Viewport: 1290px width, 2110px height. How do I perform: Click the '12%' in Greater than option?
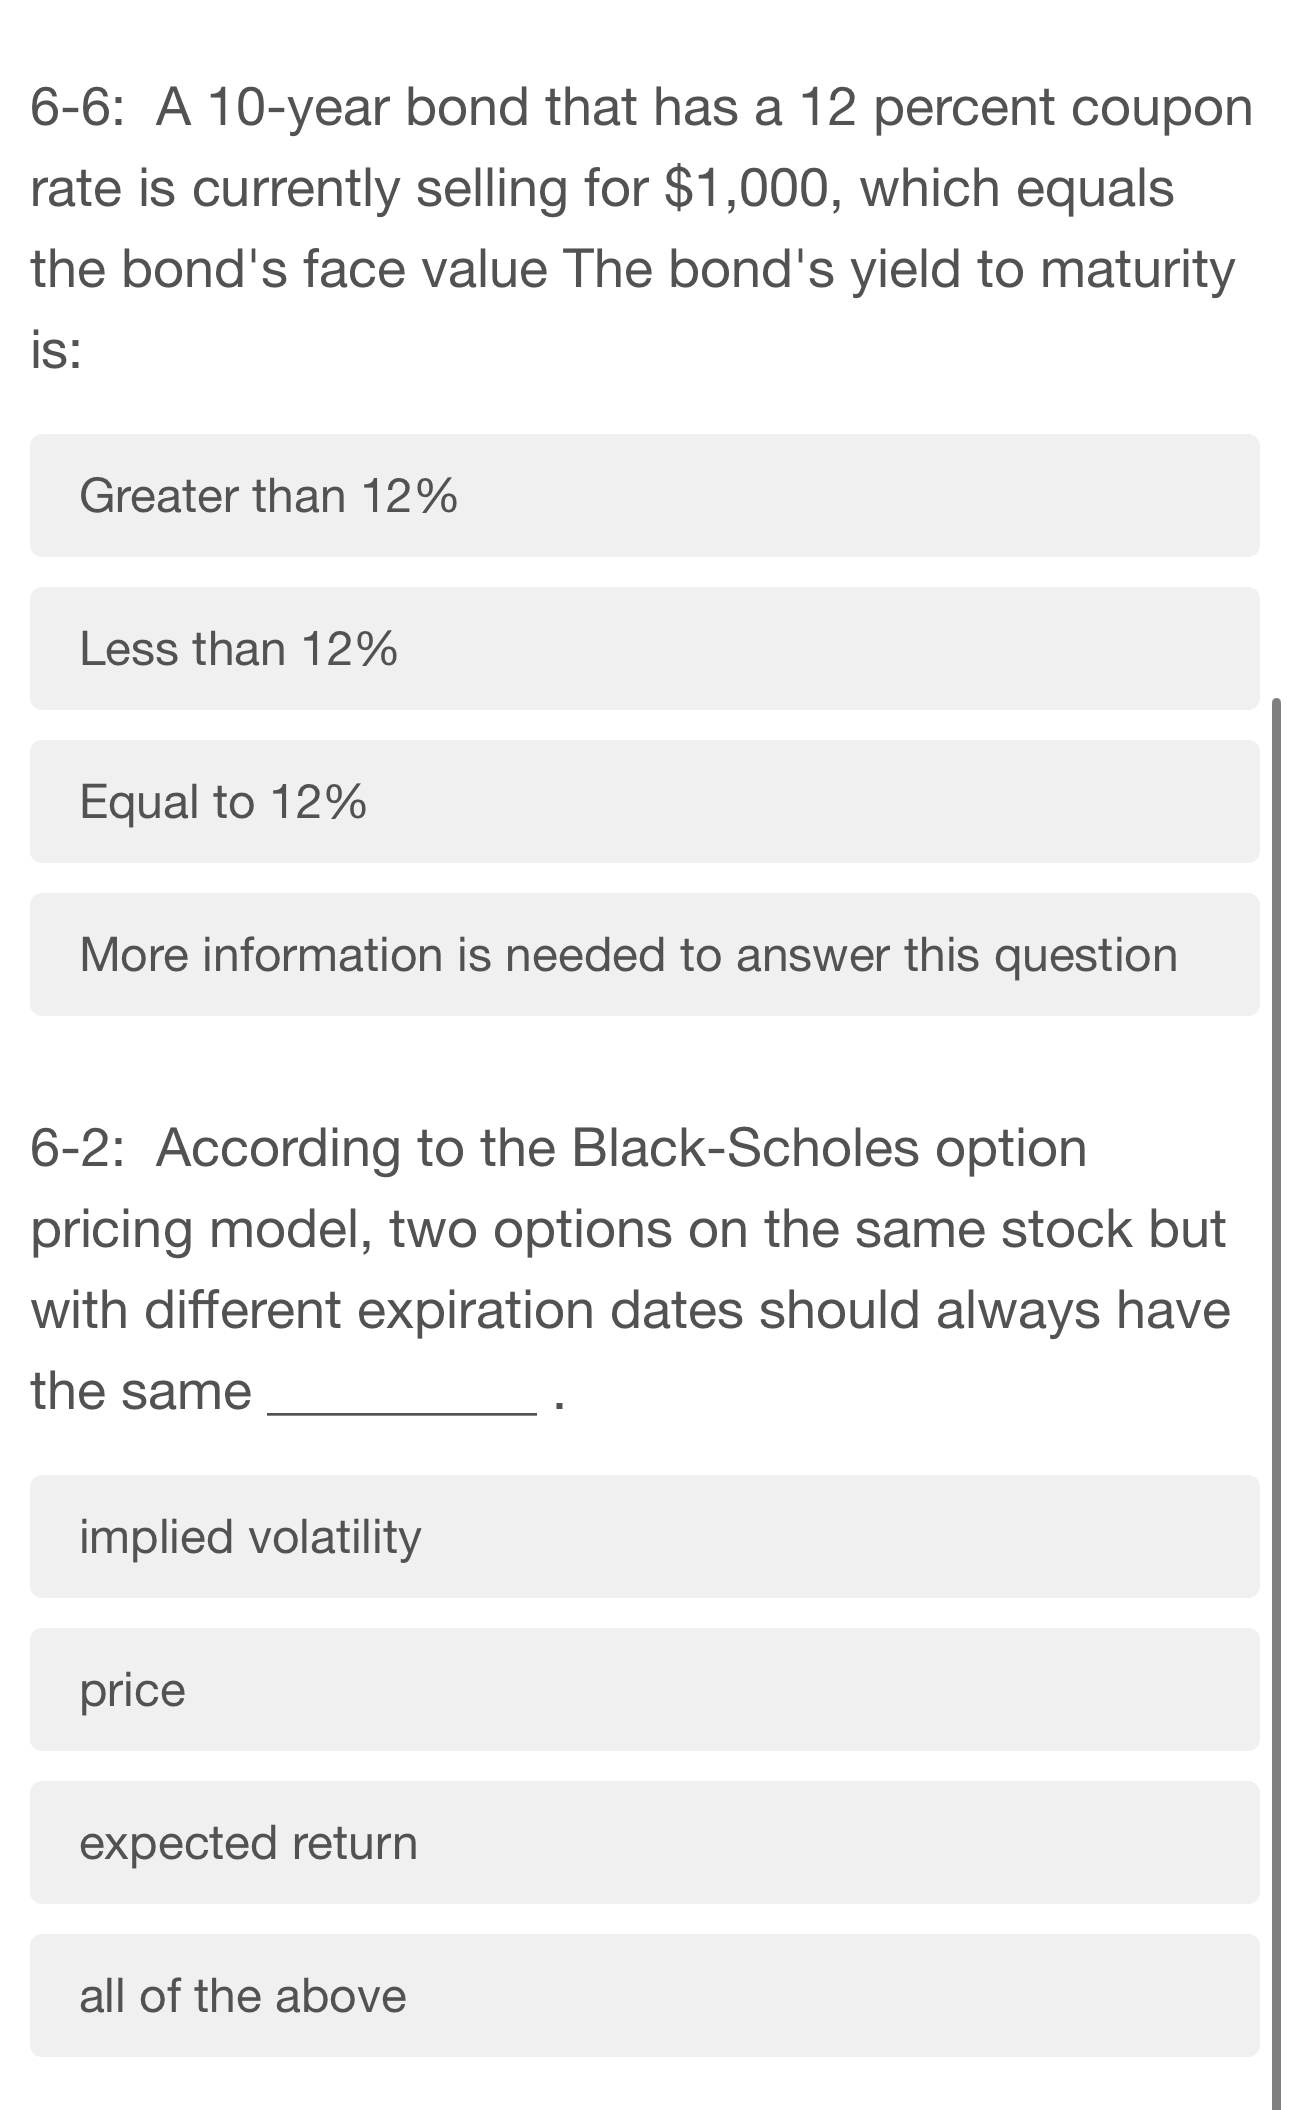tap(409, 496)
